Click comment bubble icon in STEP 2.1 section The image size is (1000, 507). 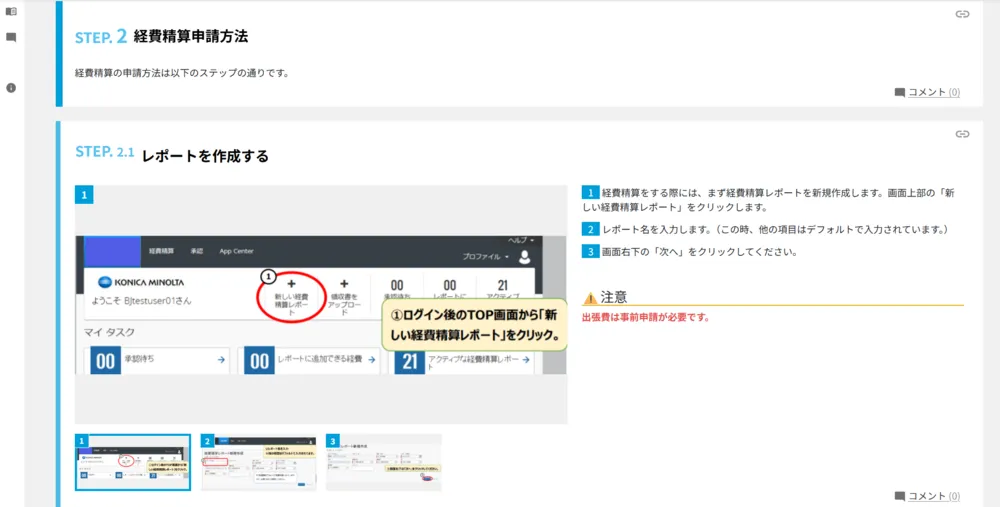point(900,496)
